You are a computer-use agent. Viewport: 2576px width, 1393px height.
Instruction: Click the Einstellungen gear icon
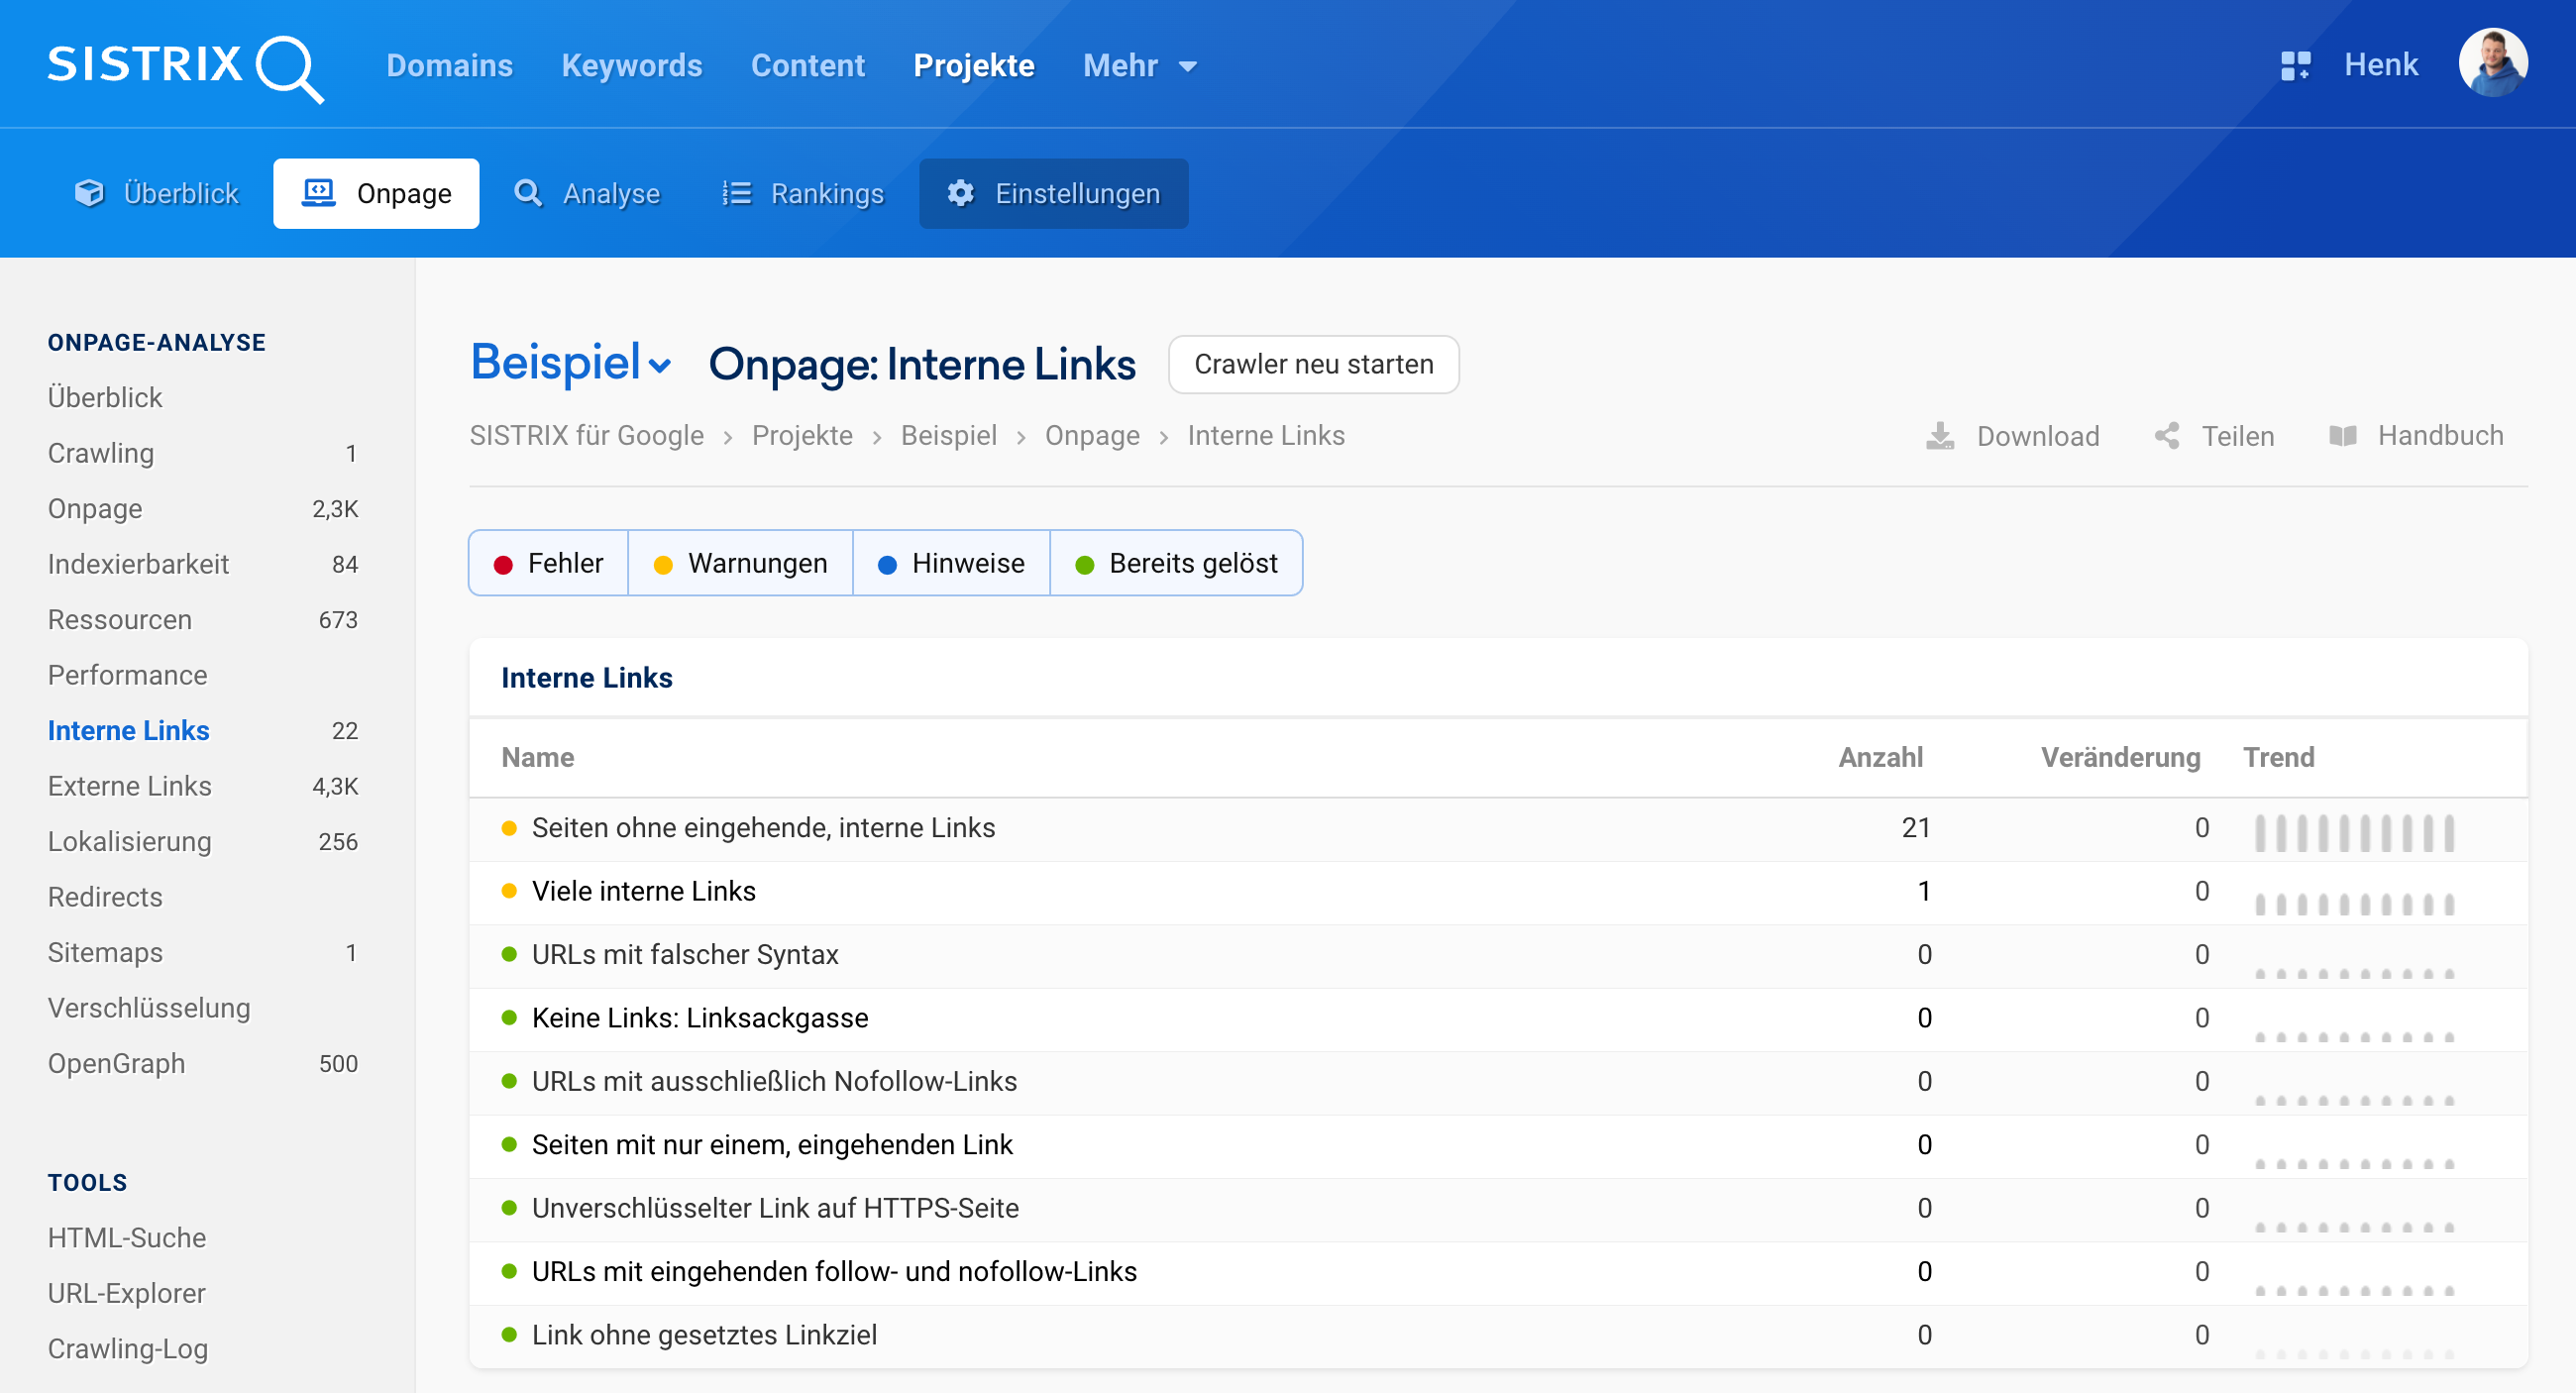pyautogui.click(x=960, y=193)
